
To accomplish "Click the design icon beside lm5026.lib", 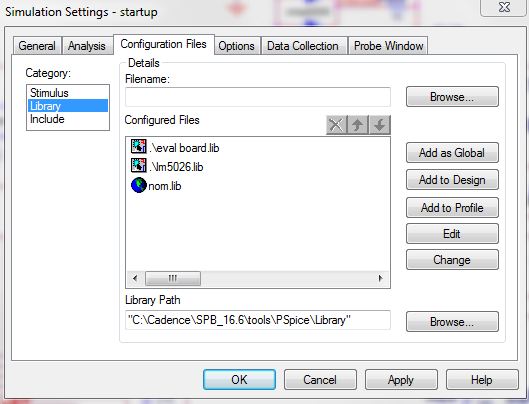I will coord(138,165).
